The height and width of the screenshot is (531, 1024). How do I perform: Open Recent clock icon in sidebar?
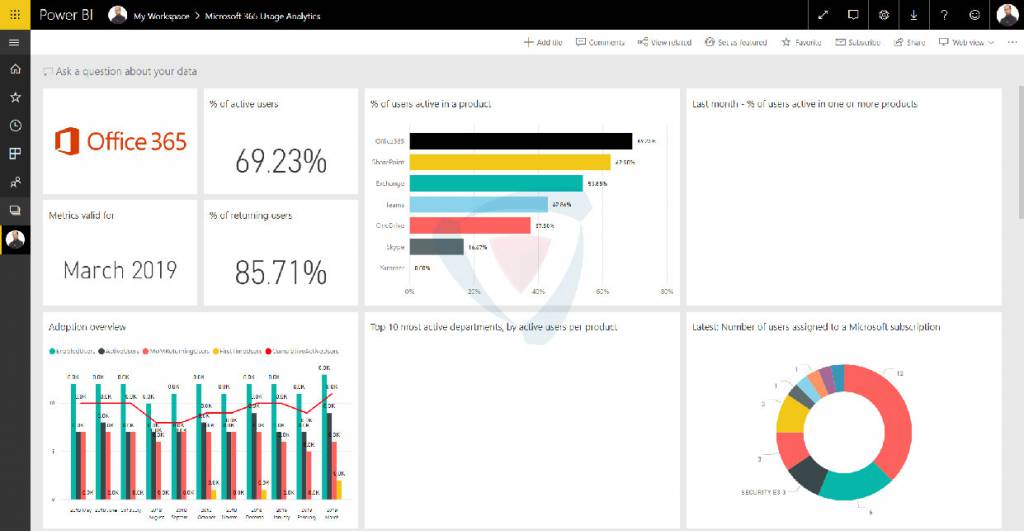tap(15, 126)
